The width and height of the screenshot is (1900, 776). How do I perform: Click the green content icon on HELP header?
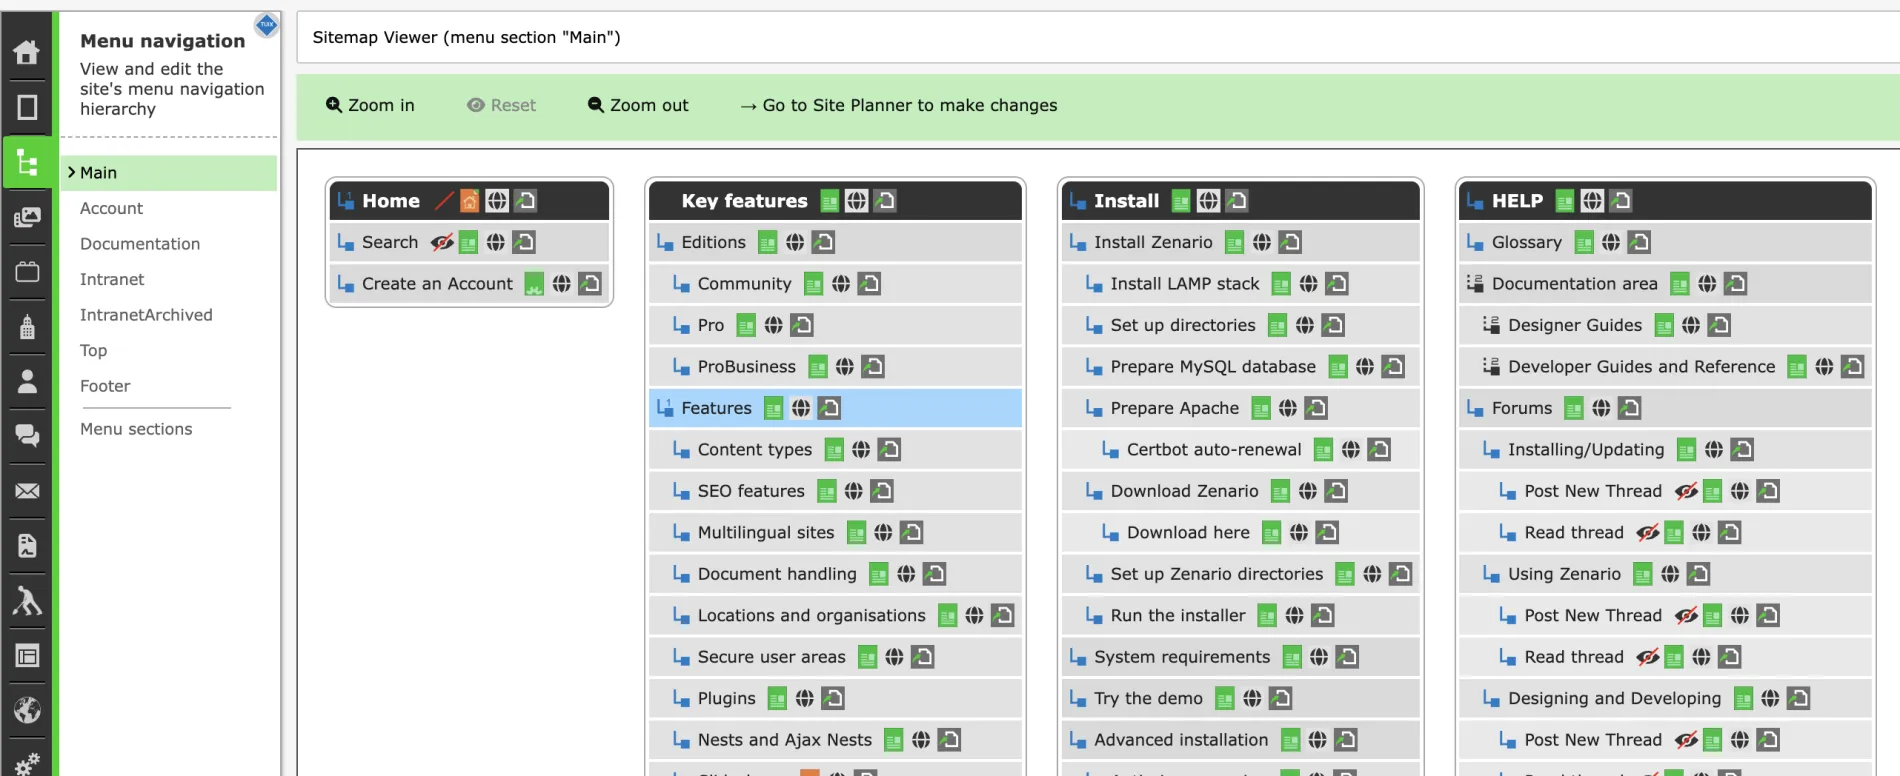(x=1565, y=201)
